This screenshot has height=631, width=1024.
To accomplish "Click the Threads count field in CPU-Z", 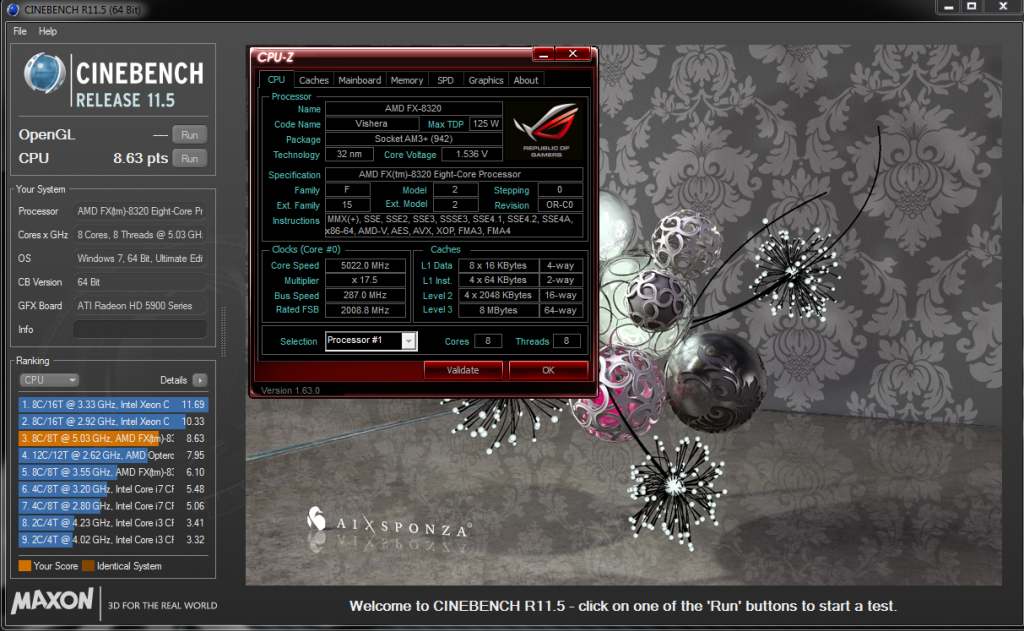I will [566, 341].
